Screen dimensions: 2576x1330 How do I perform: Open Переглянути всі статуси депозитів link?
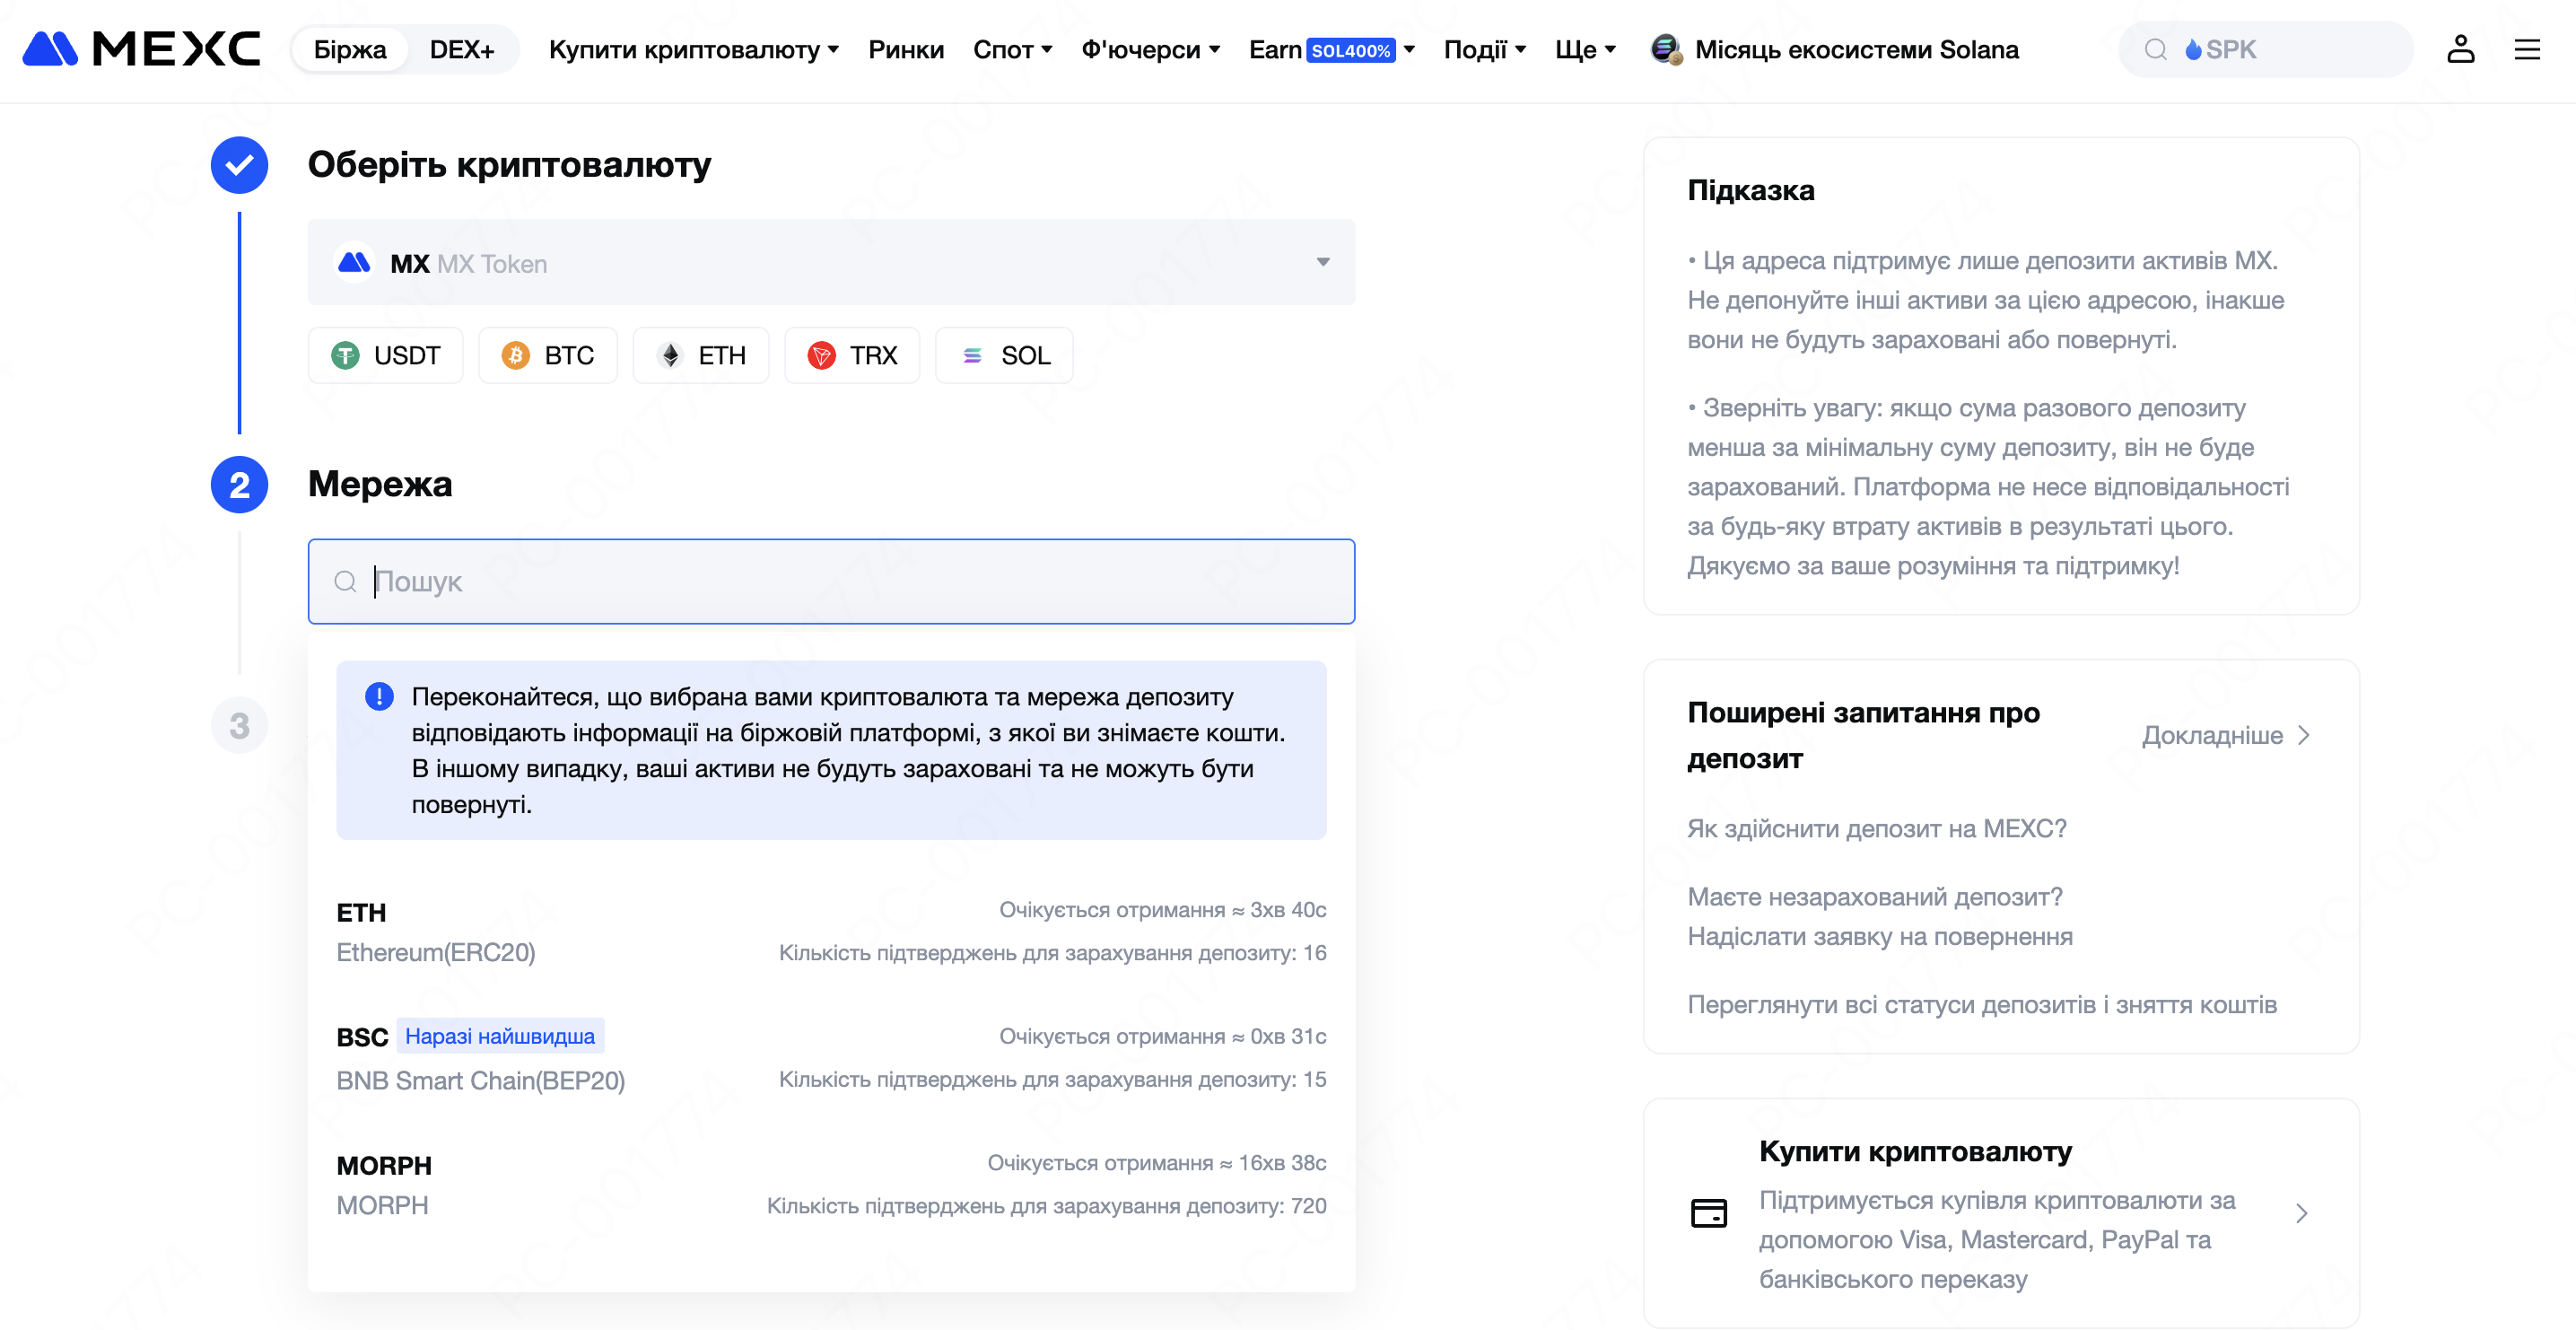pos(1982,1004)
